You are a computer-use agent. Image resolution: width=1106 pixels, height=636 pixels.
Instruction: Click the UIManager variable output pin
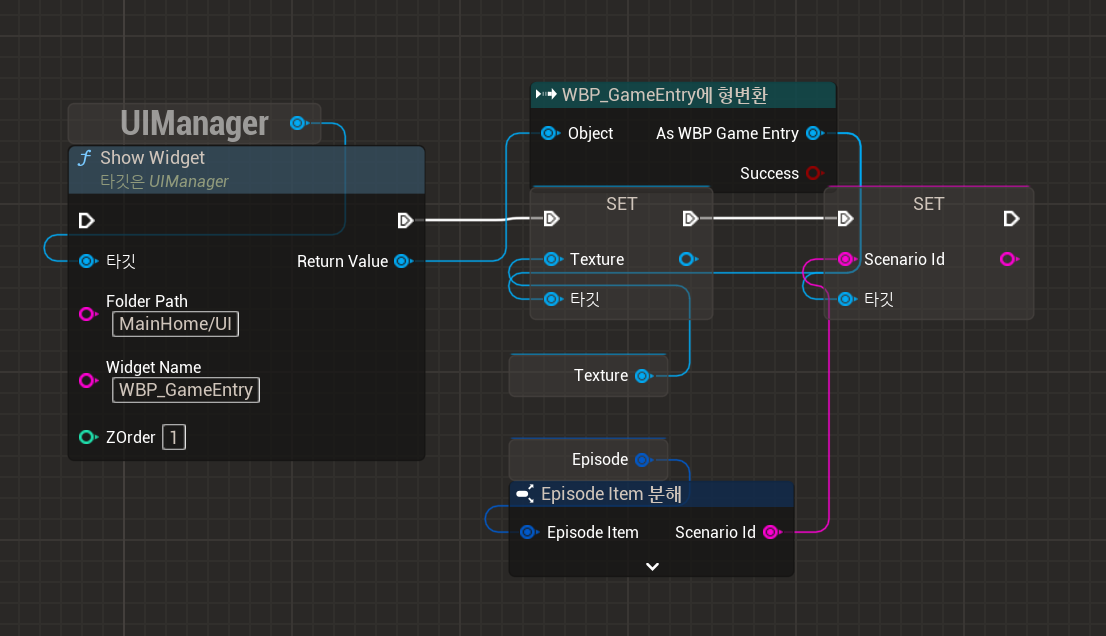pyautogui.click(x=297, y=123)
